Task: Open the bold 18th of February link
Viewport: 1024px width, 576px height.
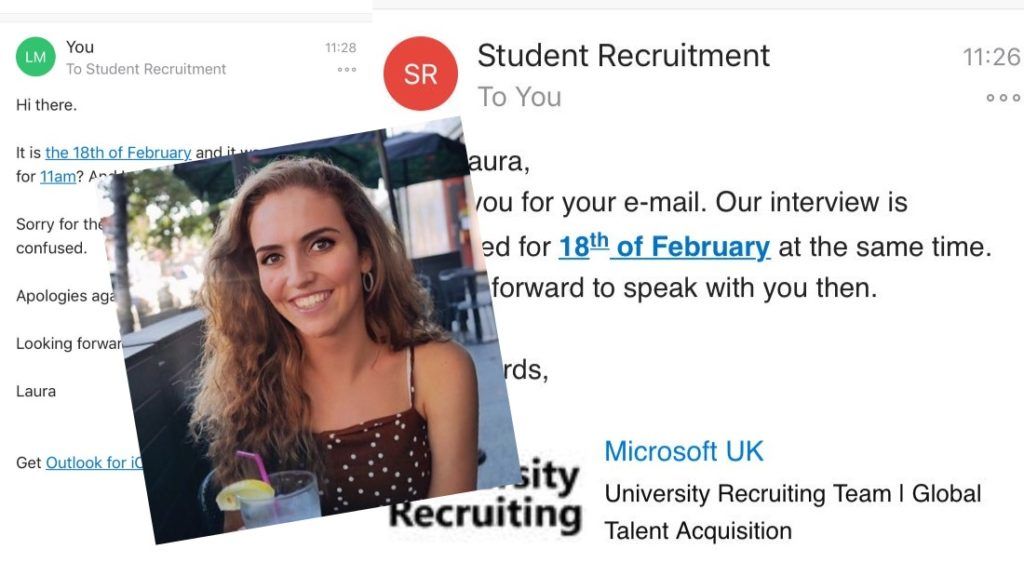Action: pos(664,247)
